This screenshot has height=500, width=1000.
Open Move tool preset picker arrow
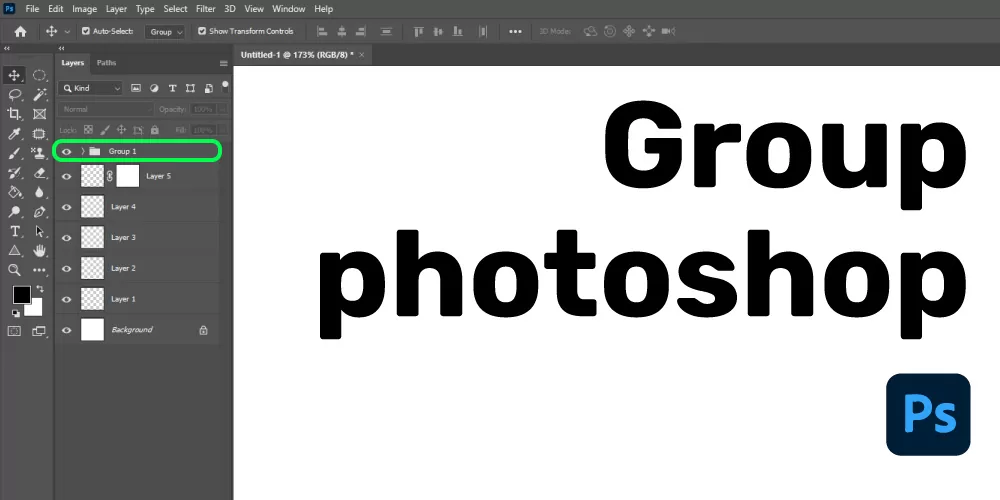67,31
